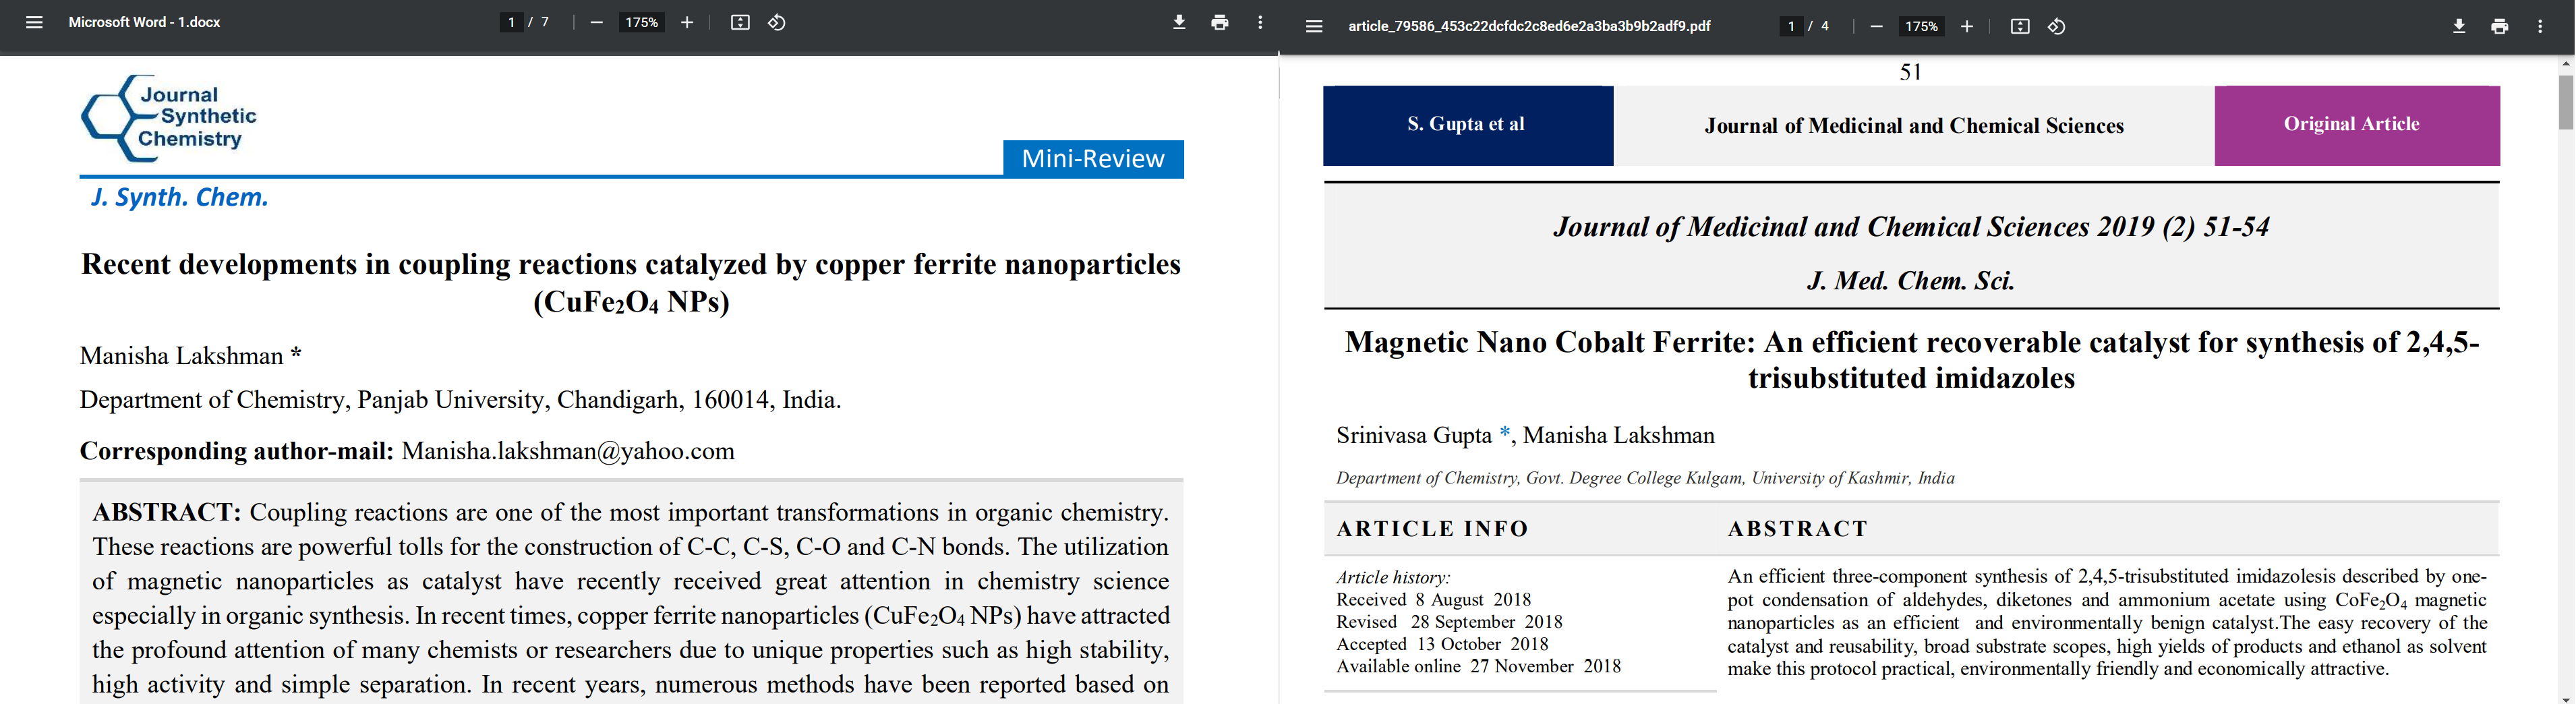Zoom out in the right PDF viewer
The height and width of the screenshot is (704, 2576).
pos(1877,26)
